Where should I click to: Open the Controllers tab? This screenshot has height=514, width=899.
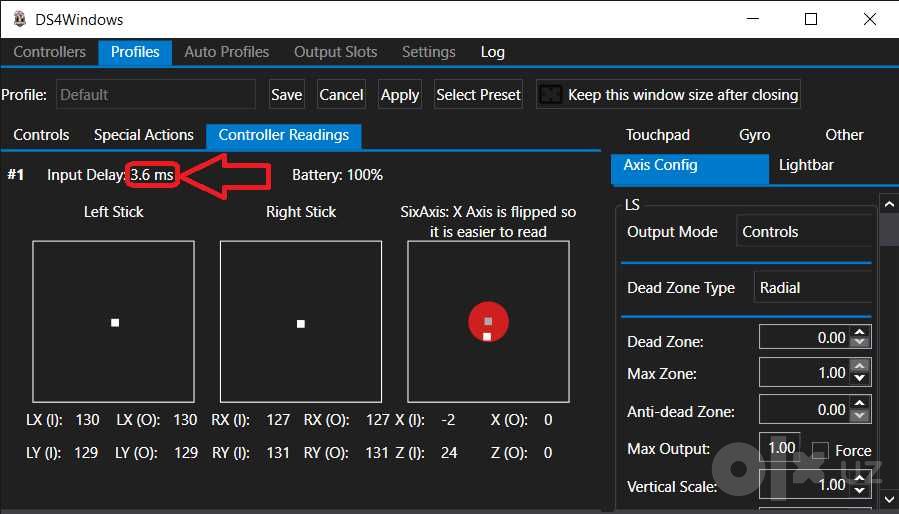point(49,52)
